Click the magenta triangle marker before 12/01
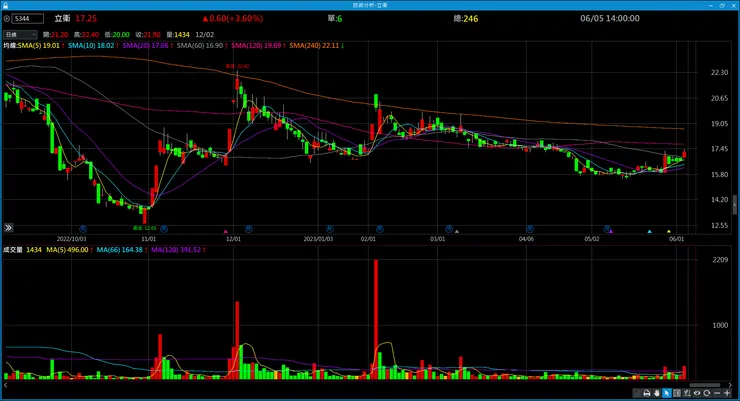Screen dimensions: 740x401 coord(226,232)
